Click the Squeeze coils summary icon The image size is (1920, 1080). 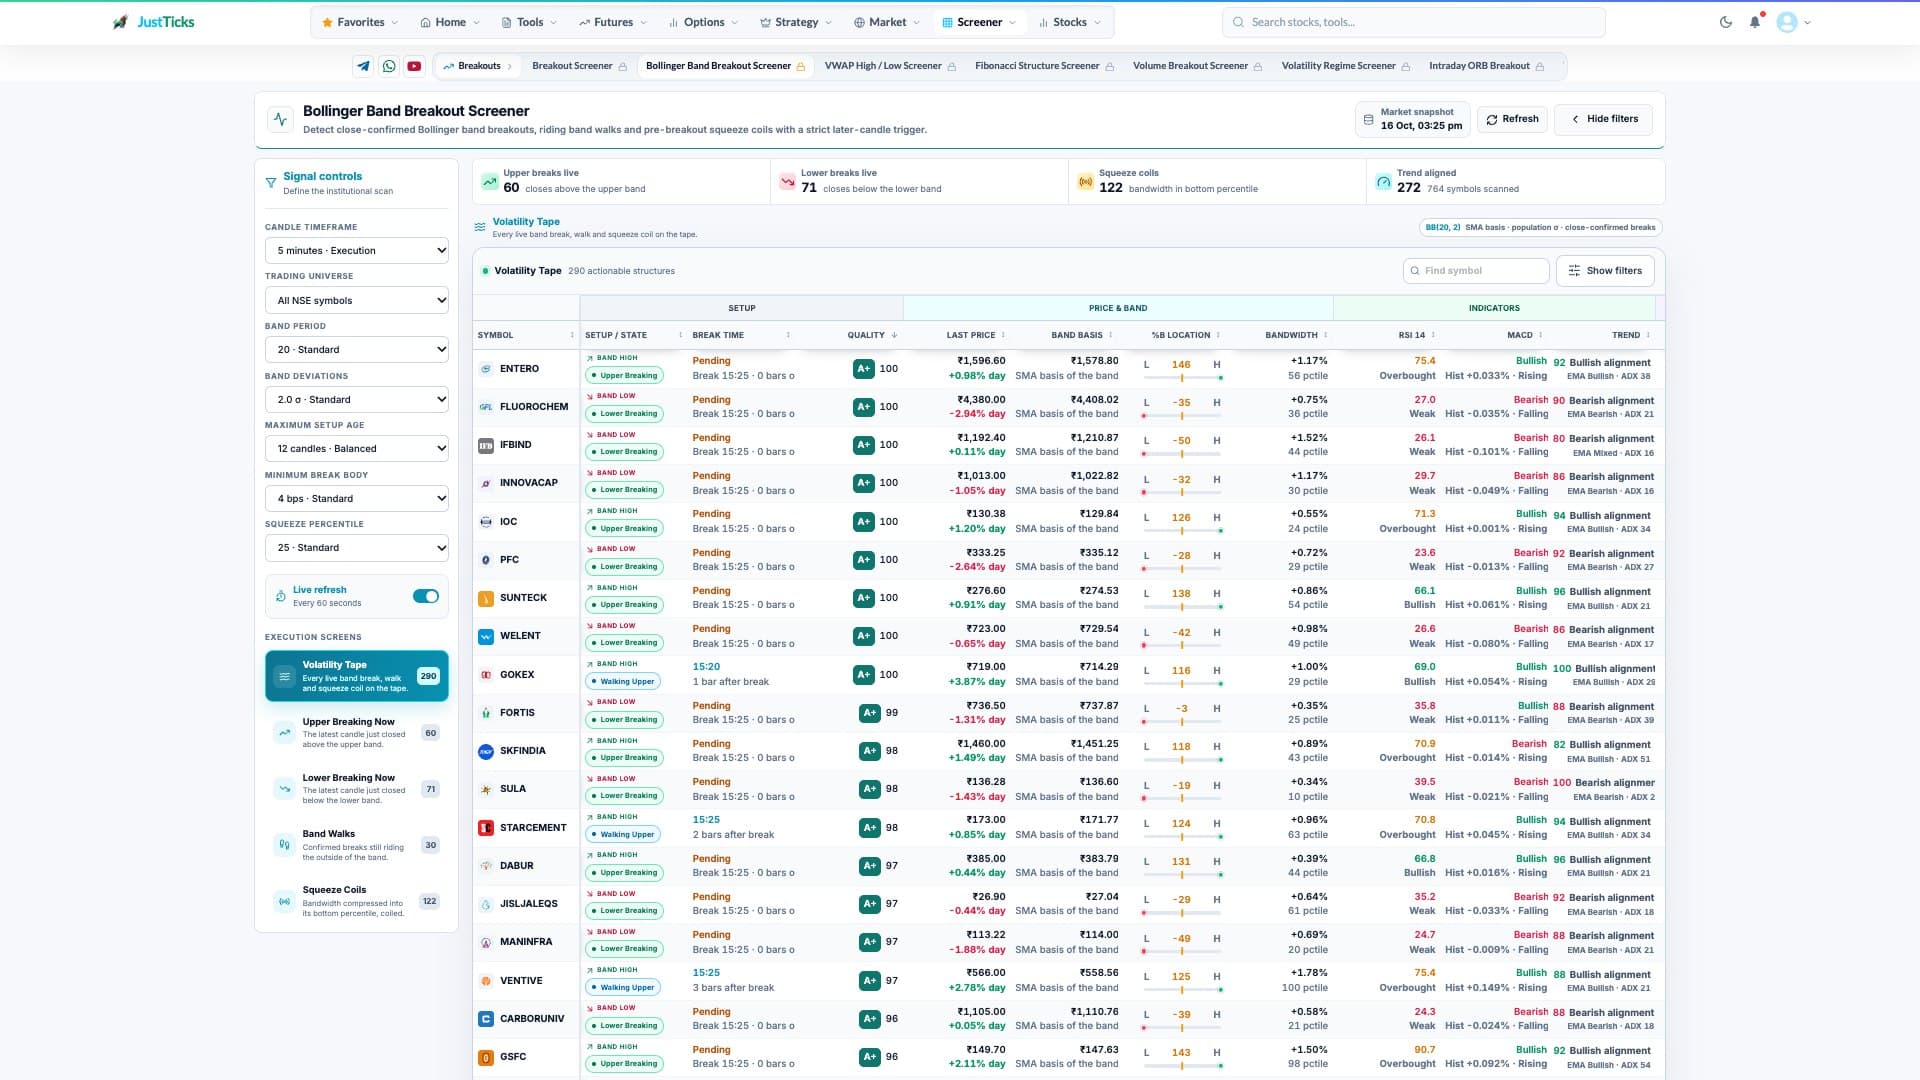pyautogui.click(x=1085, y=182)
